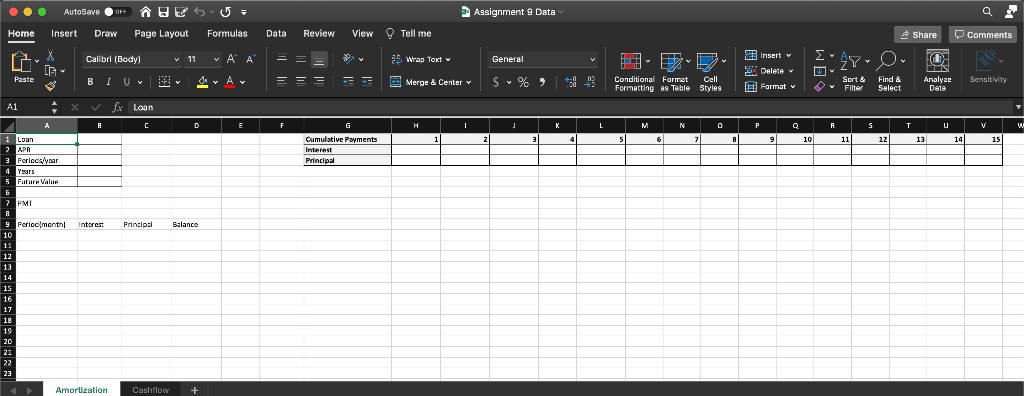Open the Delete cells button
The height and width of the screenshot is (396, 1024).
pyautogui.click(x=769, y=71)
